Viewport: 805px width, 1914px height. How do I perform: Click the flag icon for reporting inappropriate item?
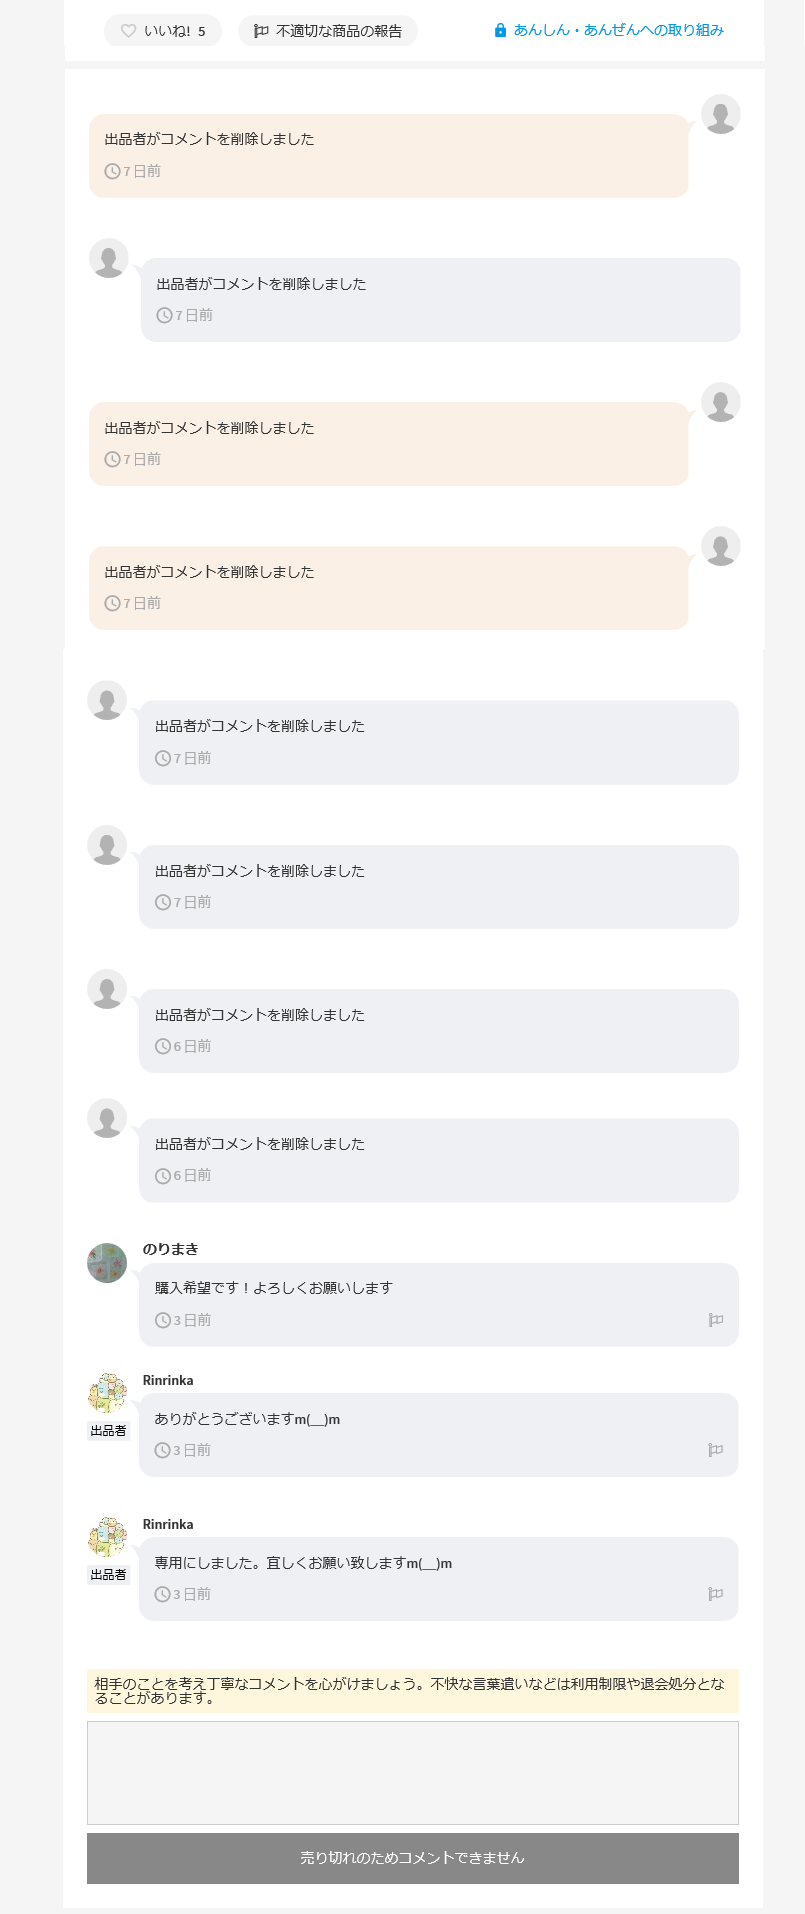click(x=261, y=31)
